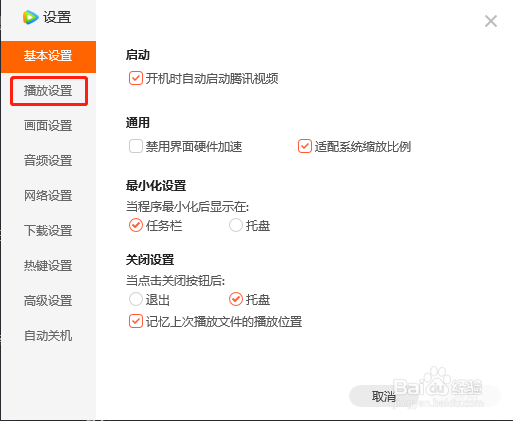Open the 基本设置 tab
513x421 pixels.
pyautogui.click(x=48, y=57)
